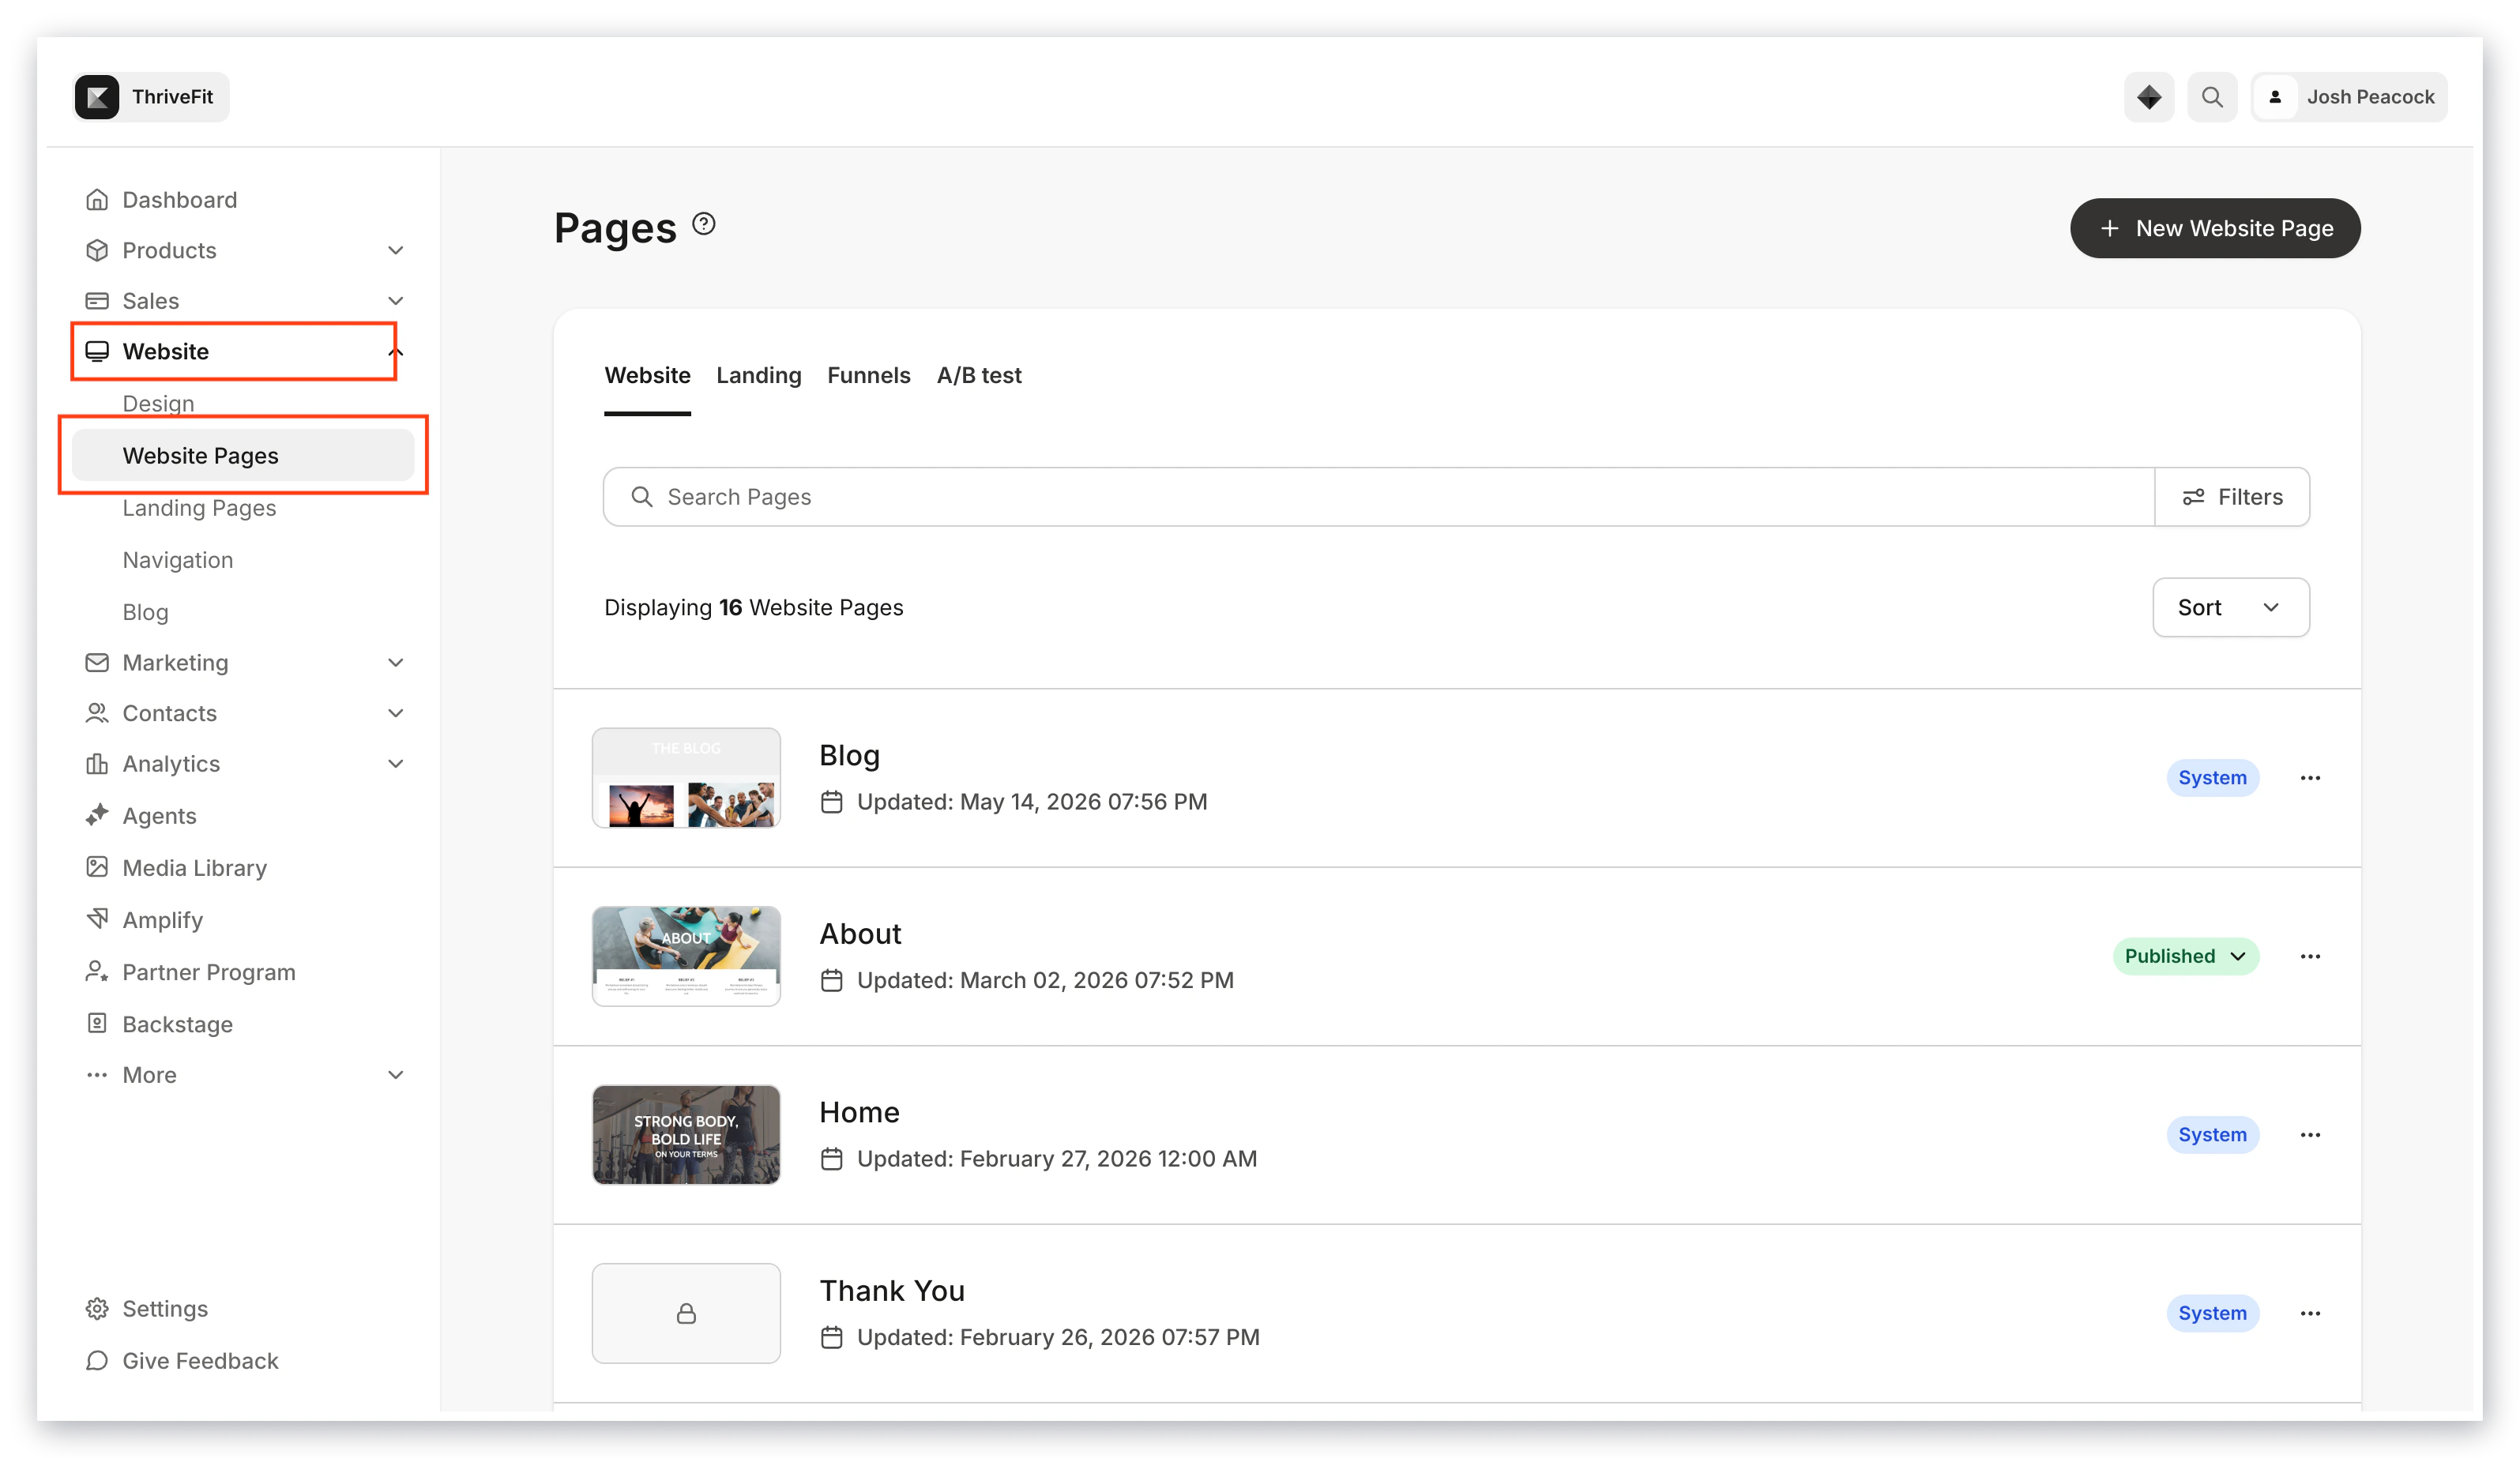Image resolution: width=2520 pixels, height=1458 pixels.
Task: Open the Sort dropdown
Action: pyautogui.click(x=2231, y=607)
